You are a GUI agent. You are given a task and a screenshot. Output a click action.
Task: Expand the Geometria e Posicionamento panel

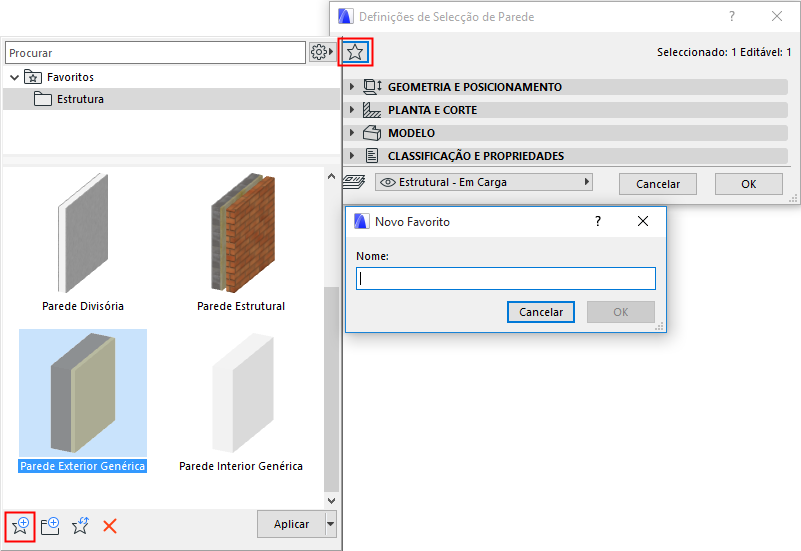(351, 87)
